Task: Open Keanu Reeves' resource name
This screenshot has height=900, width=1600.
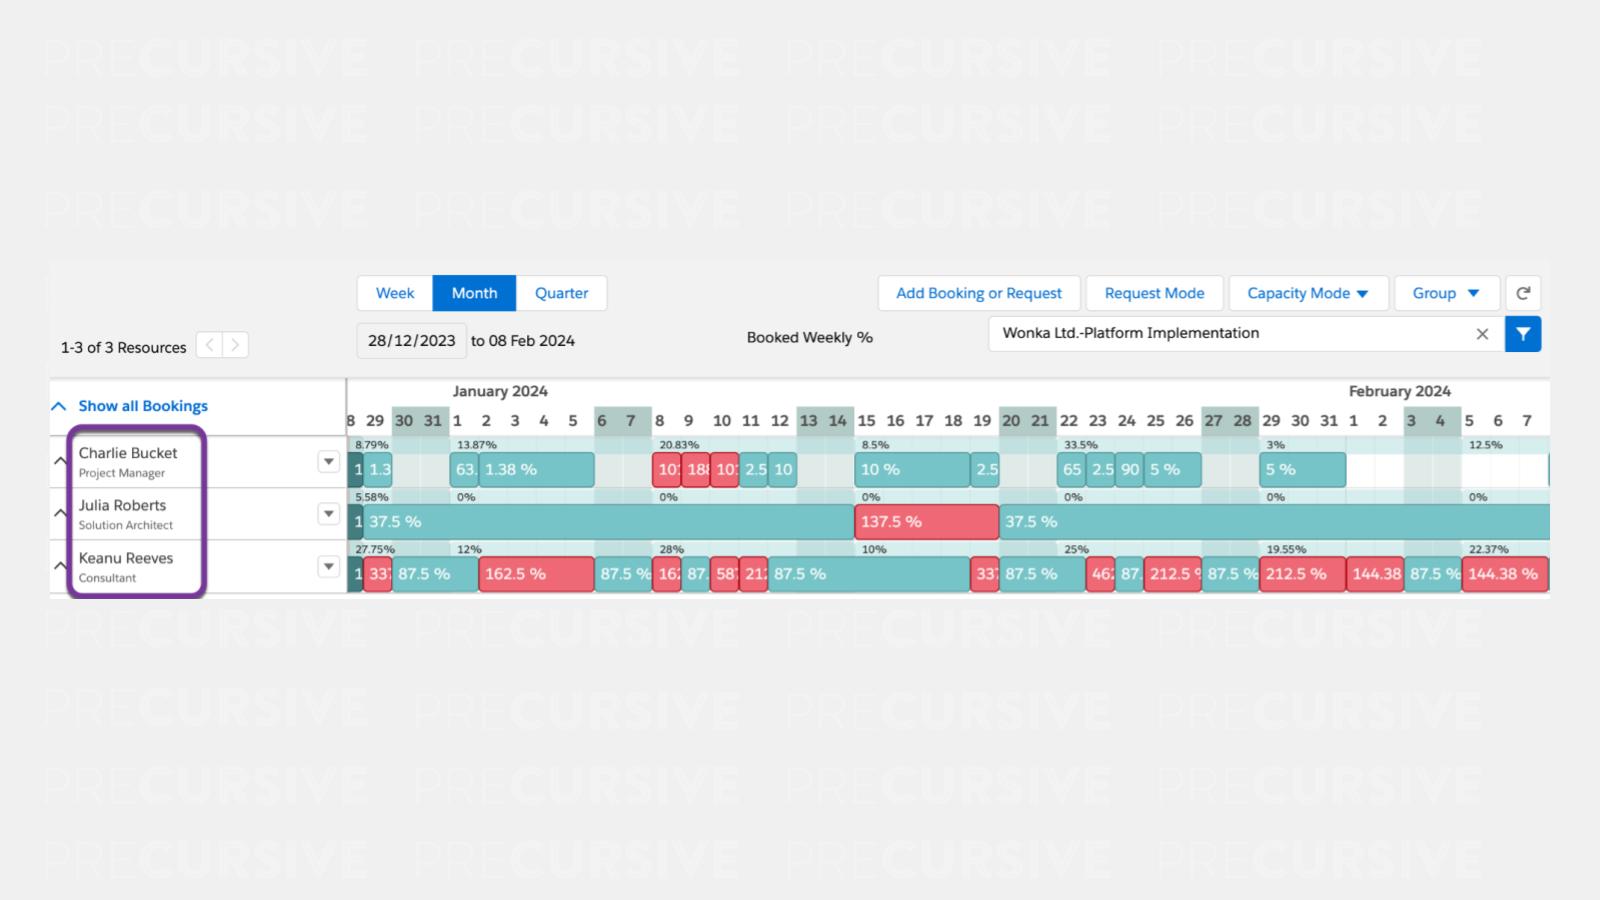Action: 126,558
